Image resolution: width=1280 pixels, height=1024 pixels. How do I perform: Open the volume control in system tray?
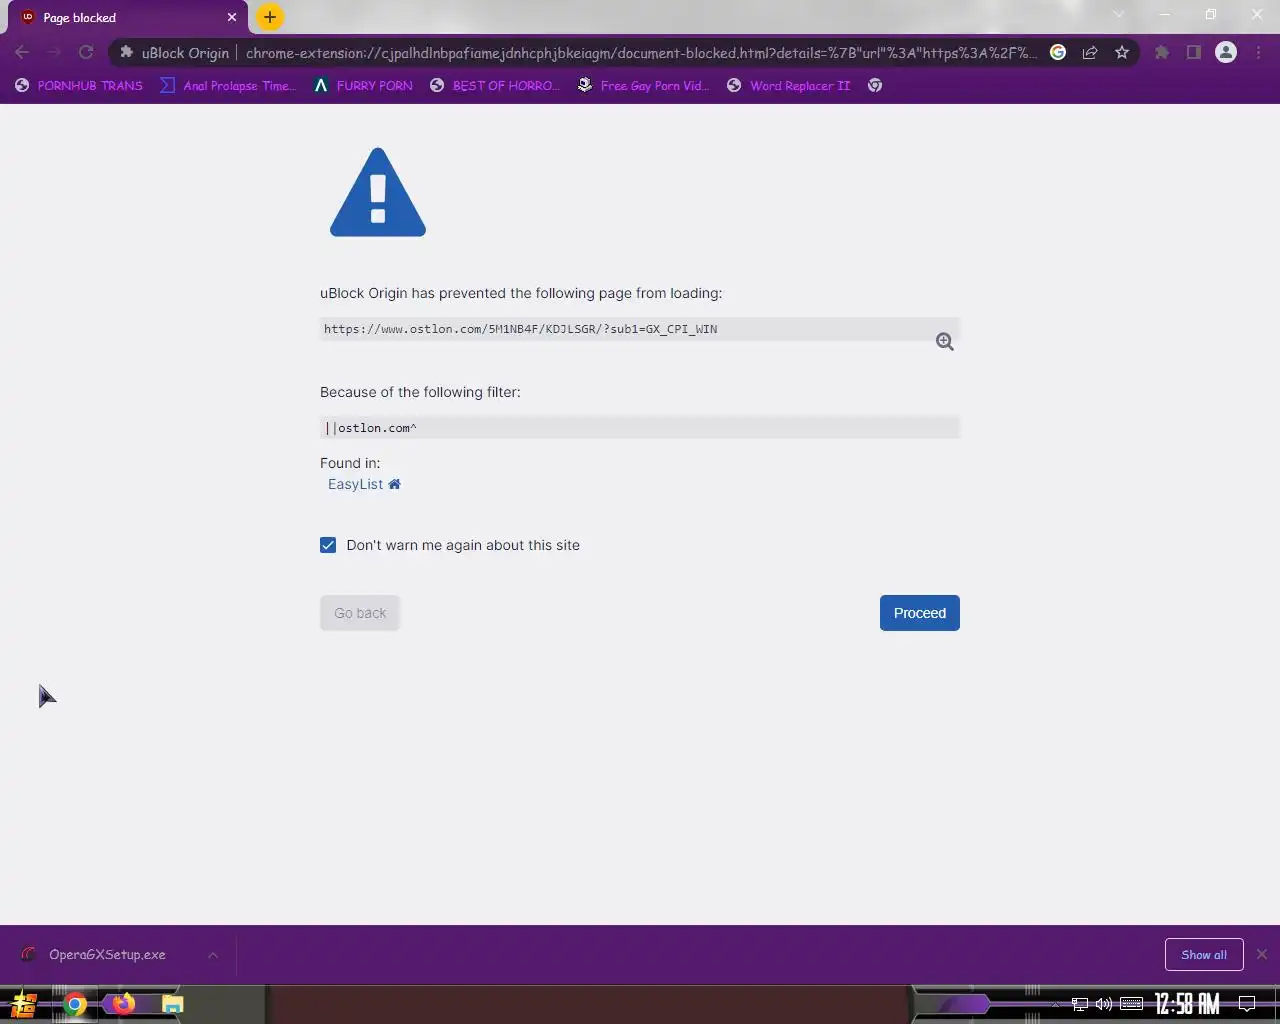click(1104, 1004)
